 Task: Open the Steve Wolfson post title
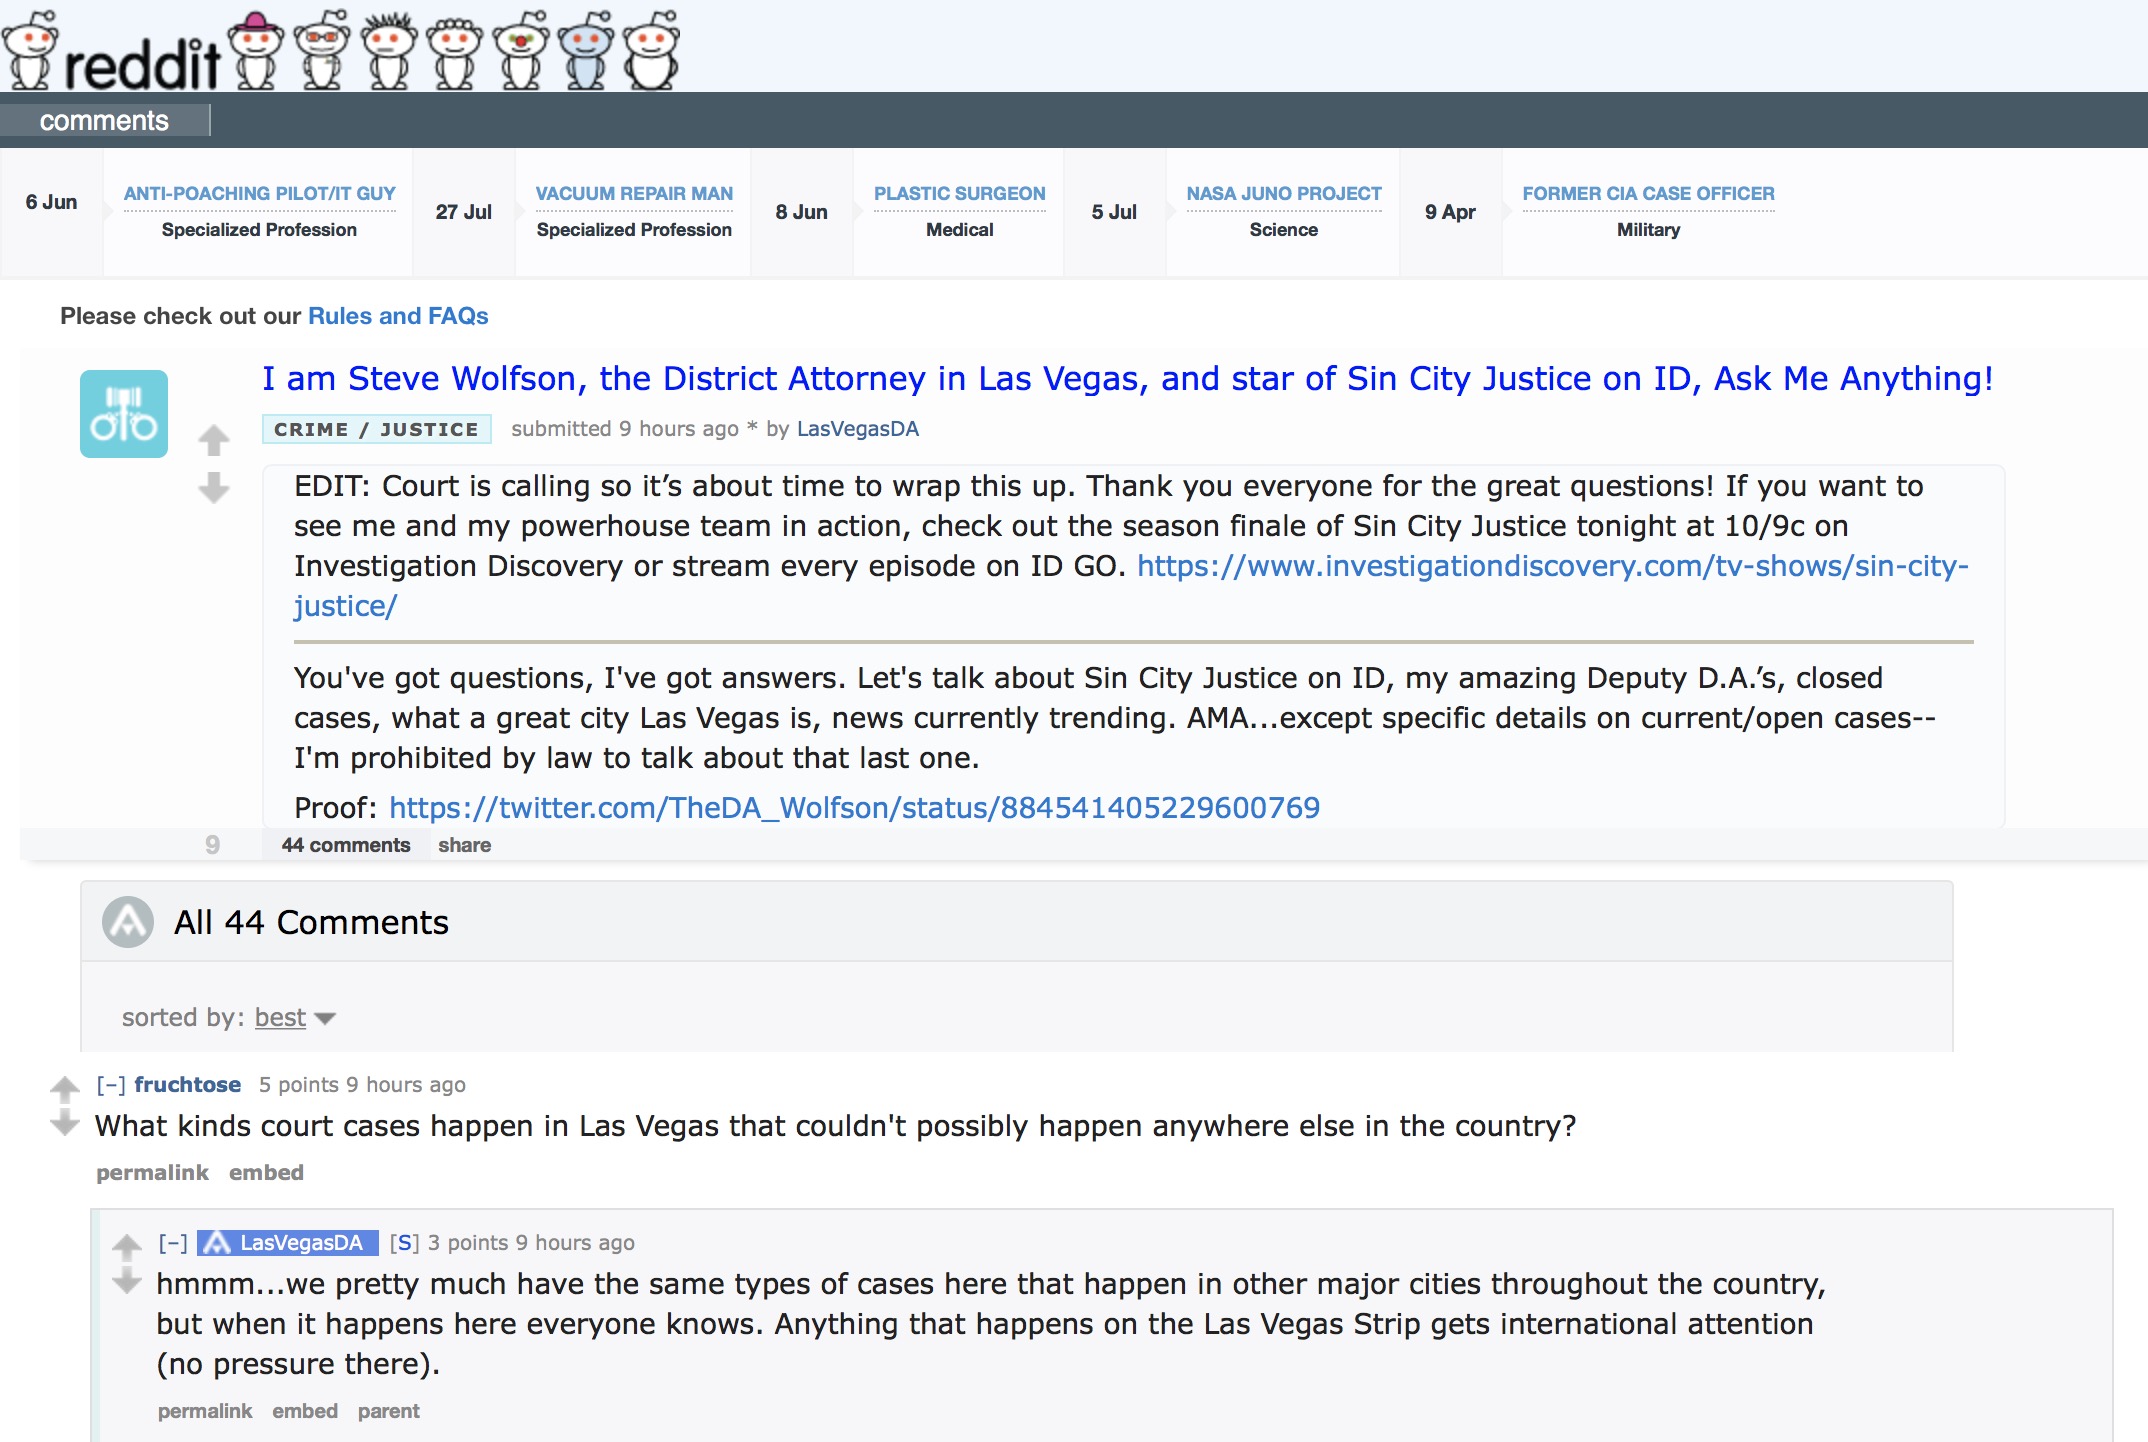click(1127, 378)
